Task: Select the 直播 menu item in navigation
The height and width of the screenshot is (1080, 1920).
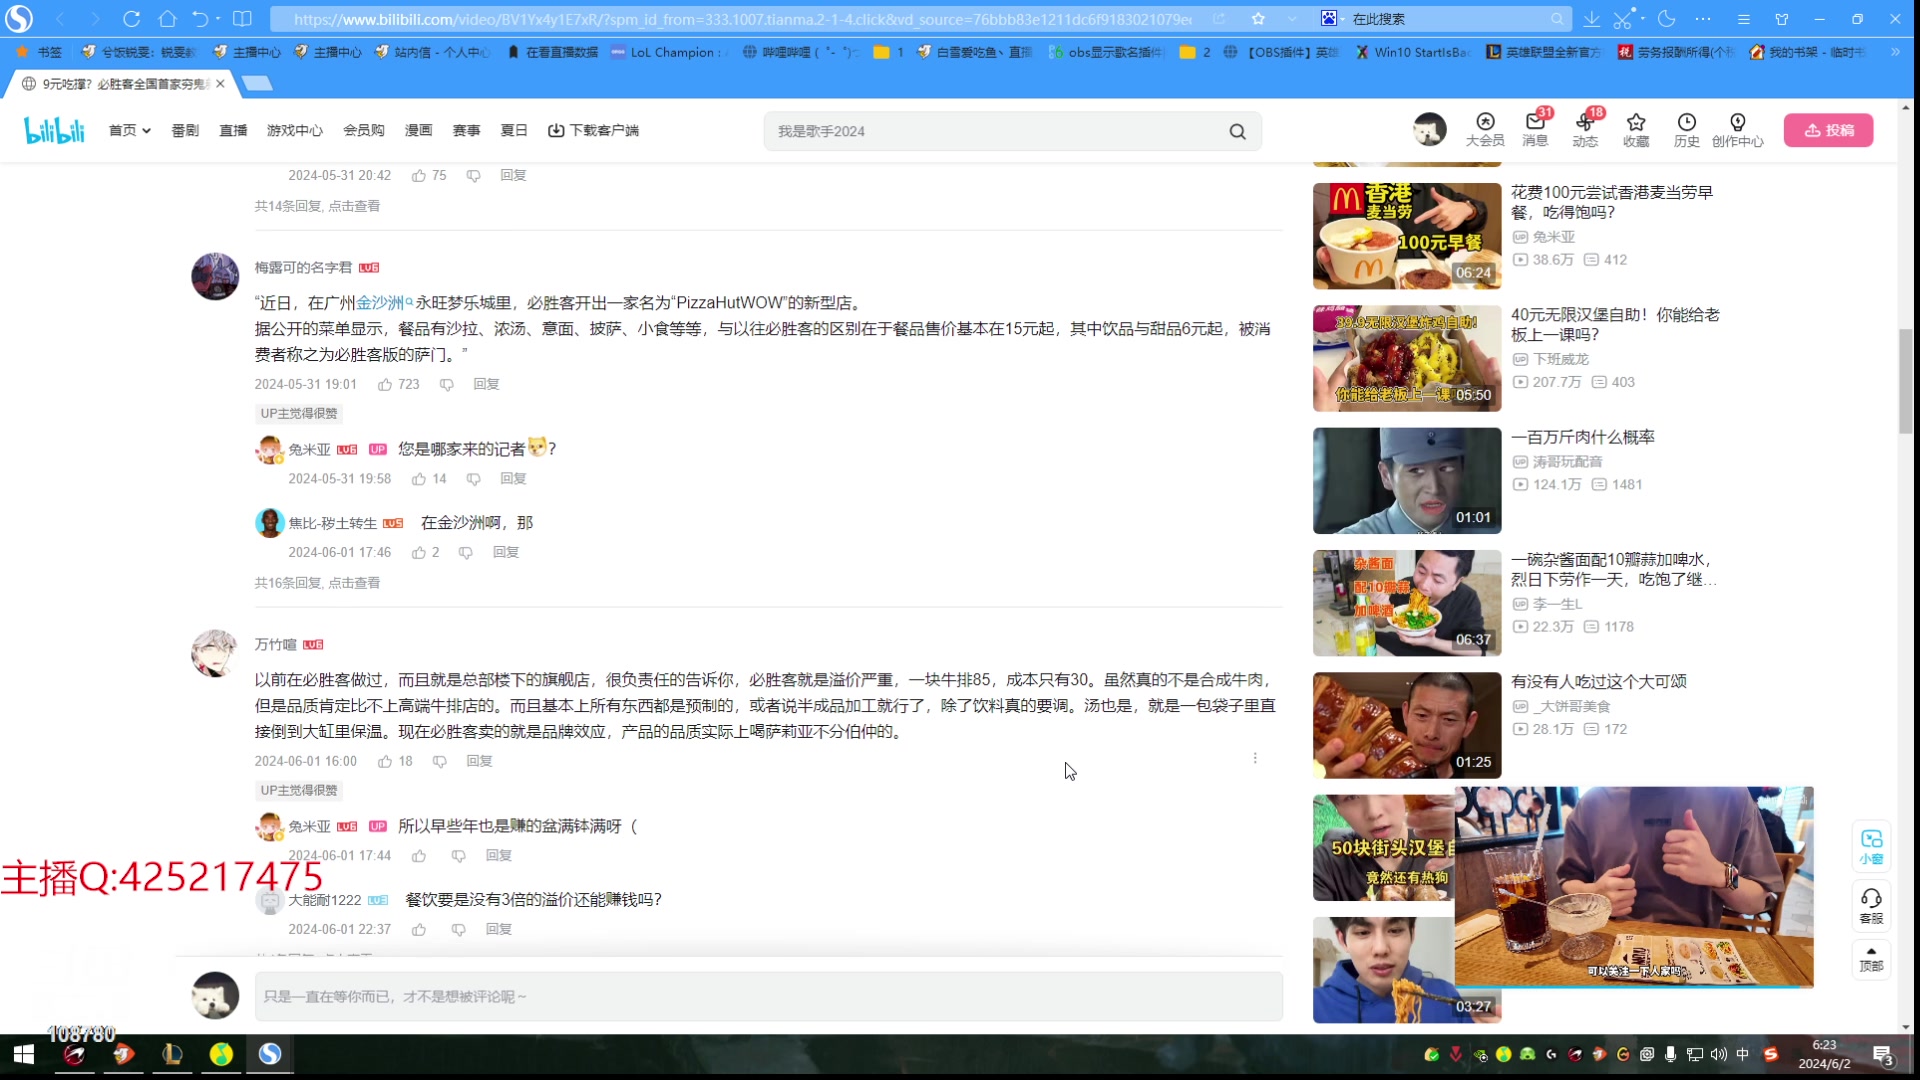Action: pos(233,130)
